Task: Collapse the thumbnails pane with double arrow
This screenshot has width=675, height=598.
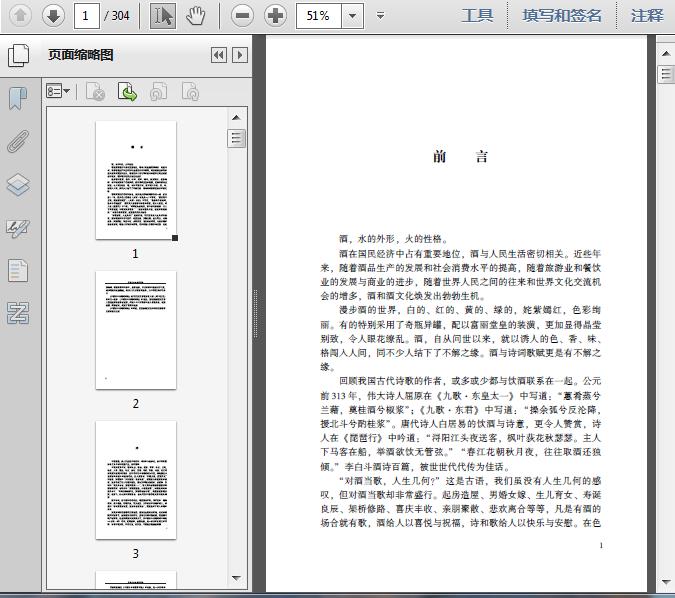Action: [x=219, y=55]
